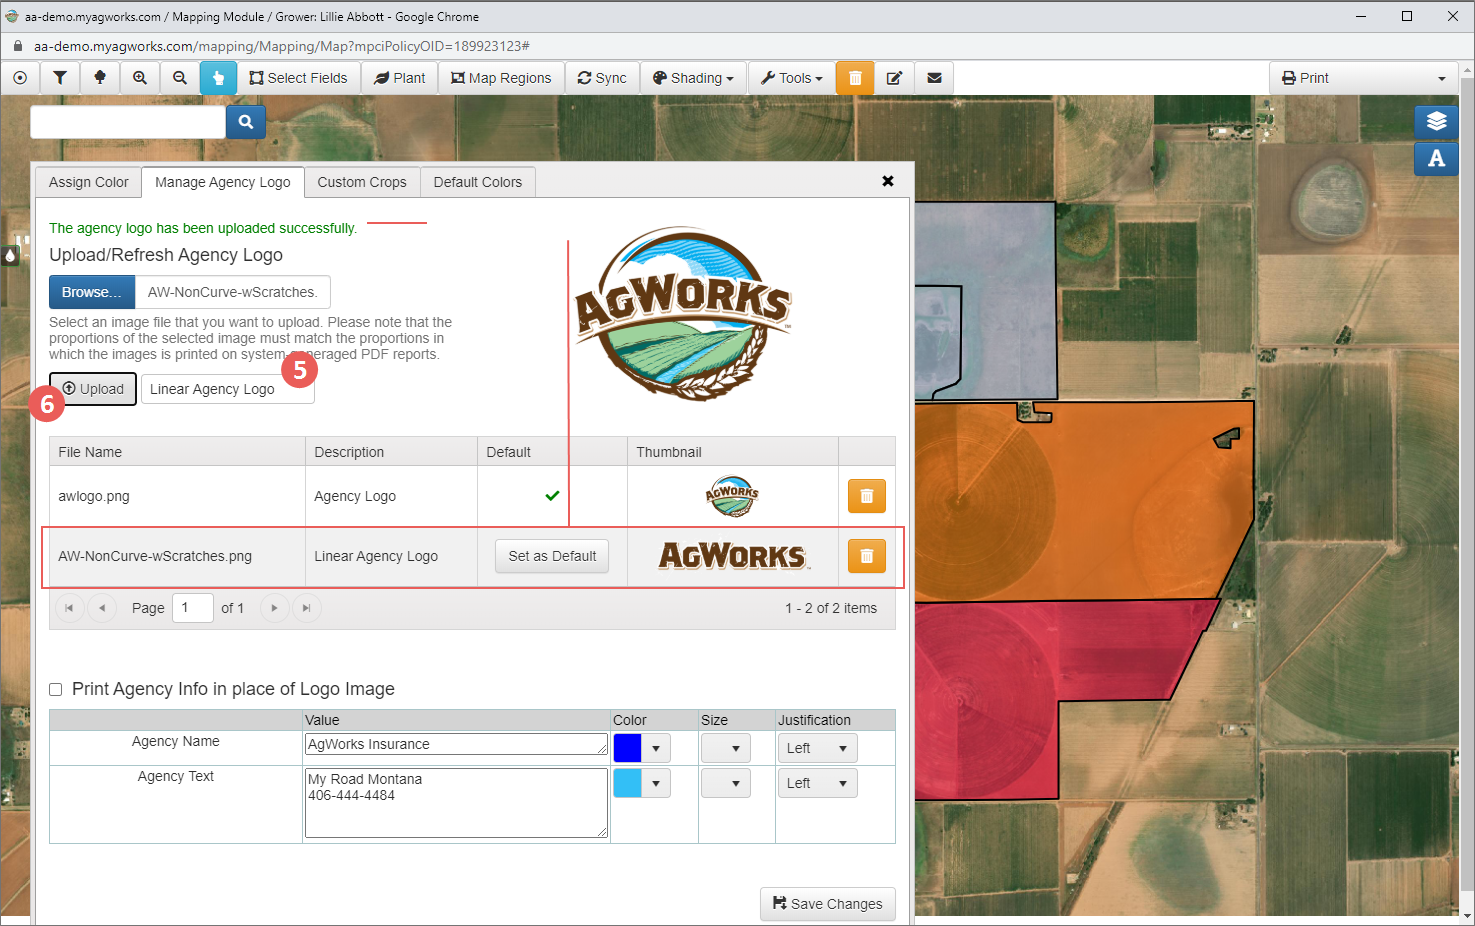Screen dimensions: 1475x926
Task: Delete the awlogo.png row
Action: [x=867, y=496]
